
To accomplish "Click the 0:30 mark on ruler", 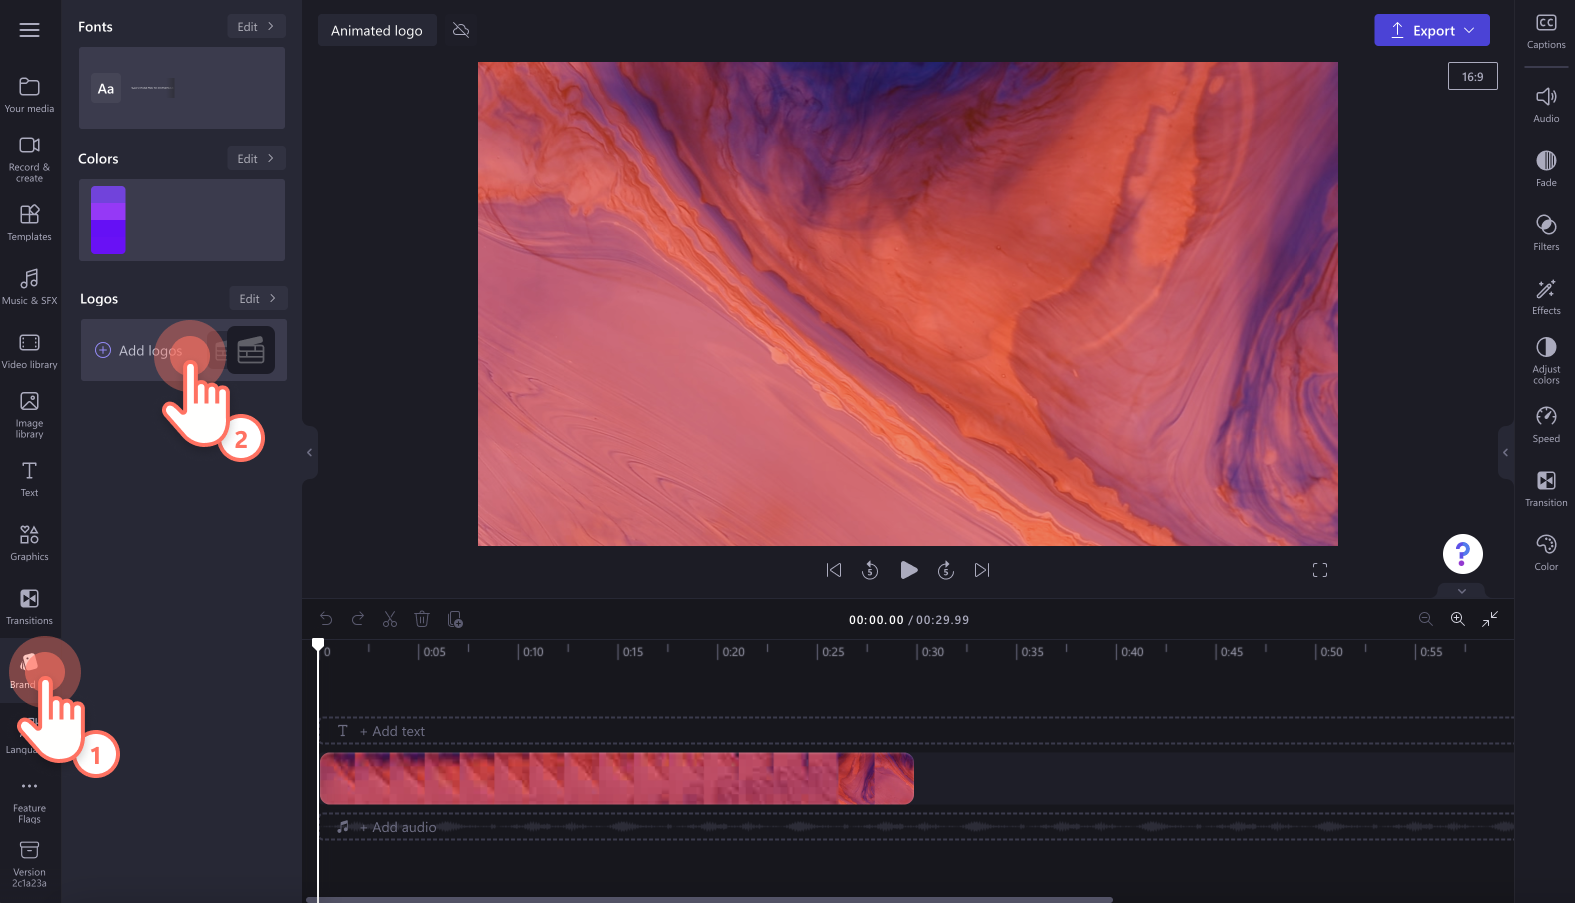I will 932,652.
